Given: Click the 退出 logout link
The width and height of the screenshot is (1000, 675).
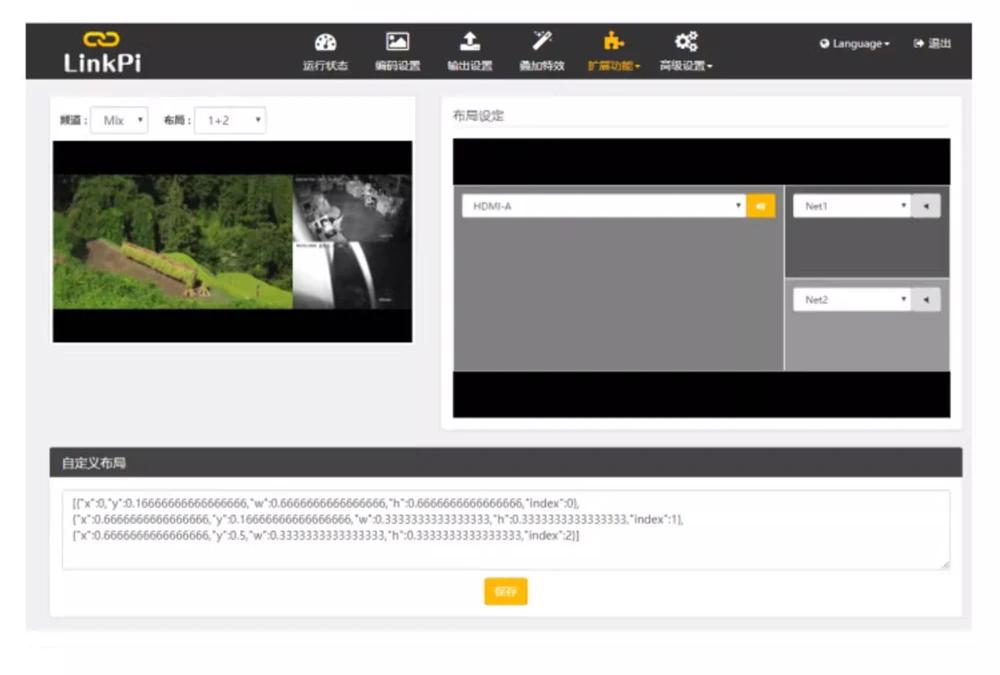Looking at the screenshot, I should pos(932,44).
